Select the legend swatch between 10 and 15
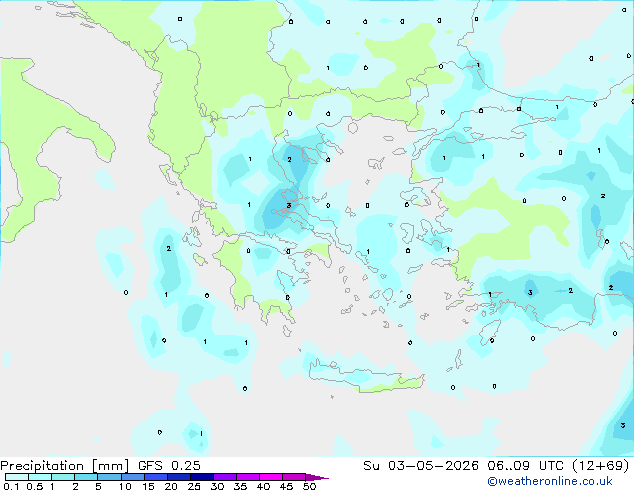The image size is (634, 490). tap(133, 477)
